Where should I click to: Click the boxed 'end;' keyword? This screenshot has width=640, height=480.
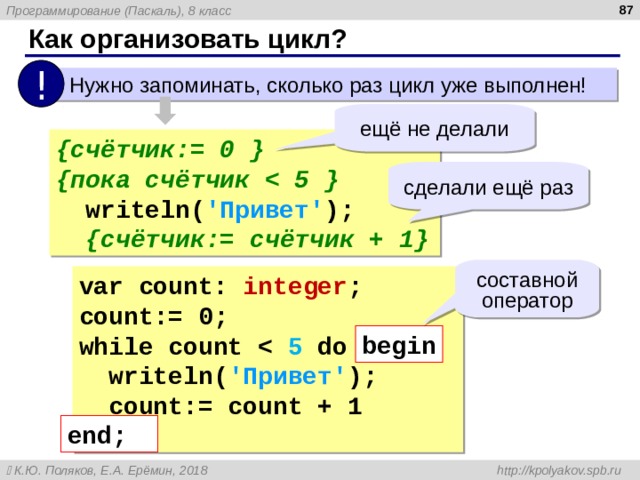point(109,434)
